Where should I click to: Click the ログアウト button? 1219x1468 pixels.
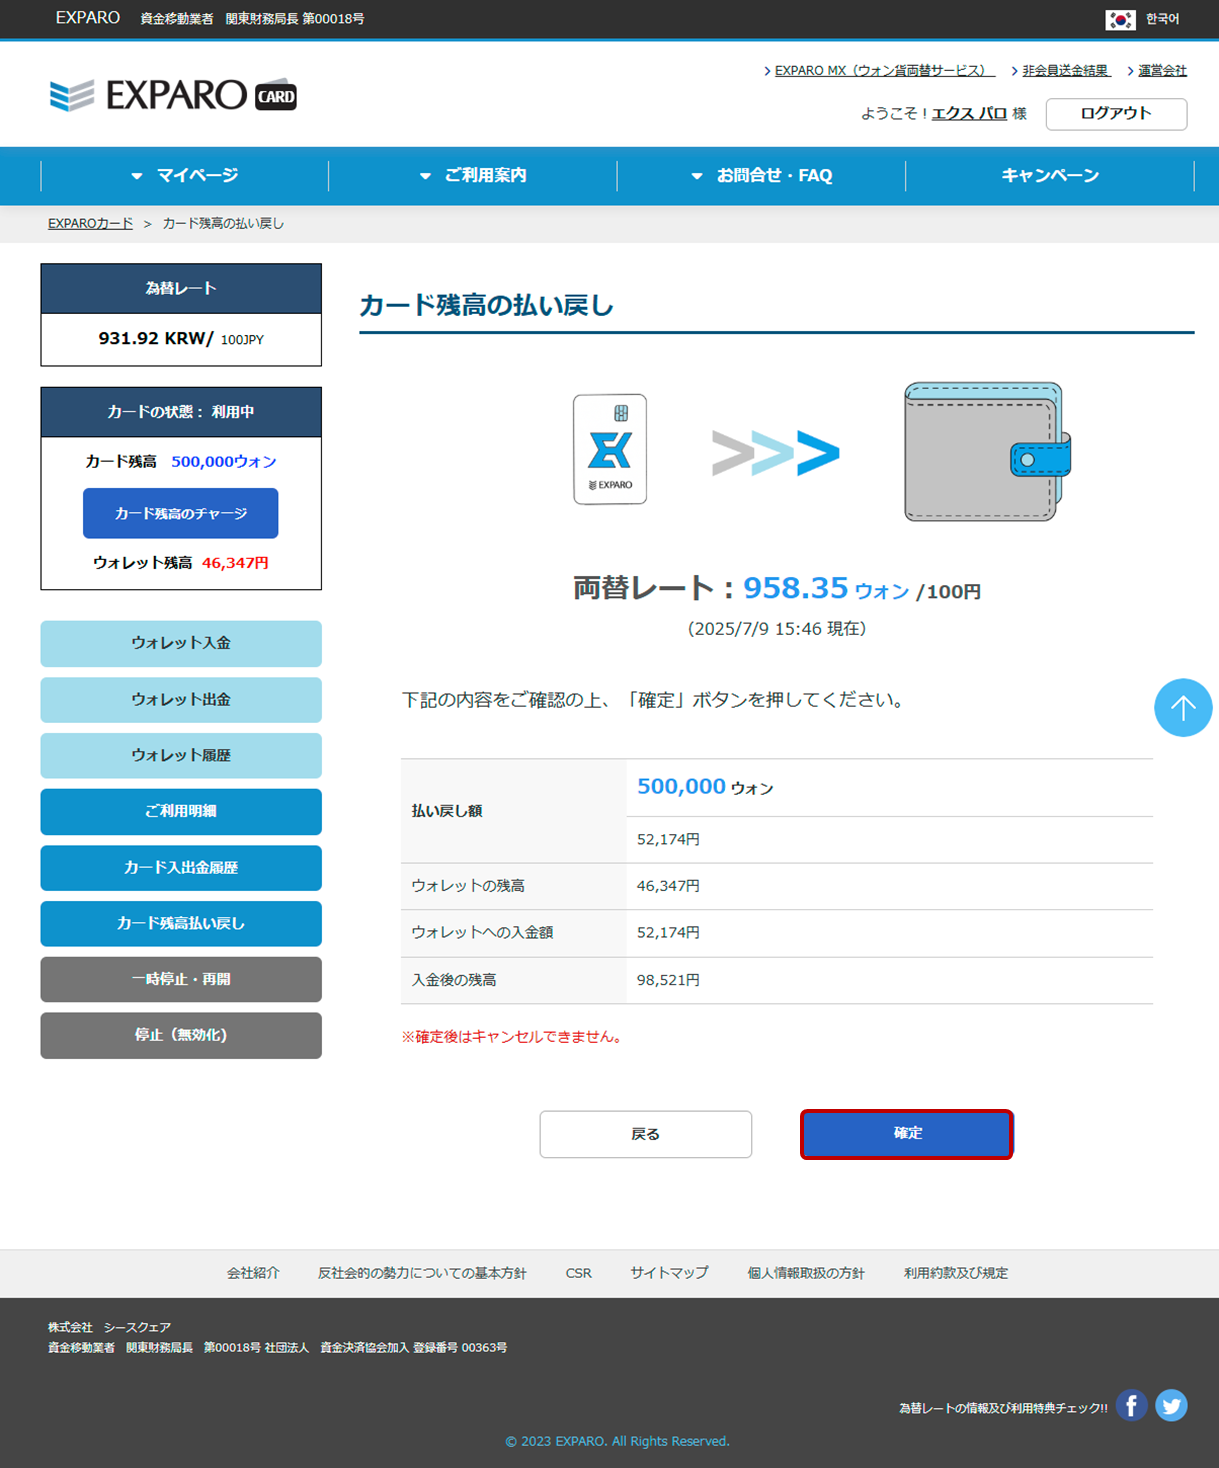click(x=1116, y=114)
